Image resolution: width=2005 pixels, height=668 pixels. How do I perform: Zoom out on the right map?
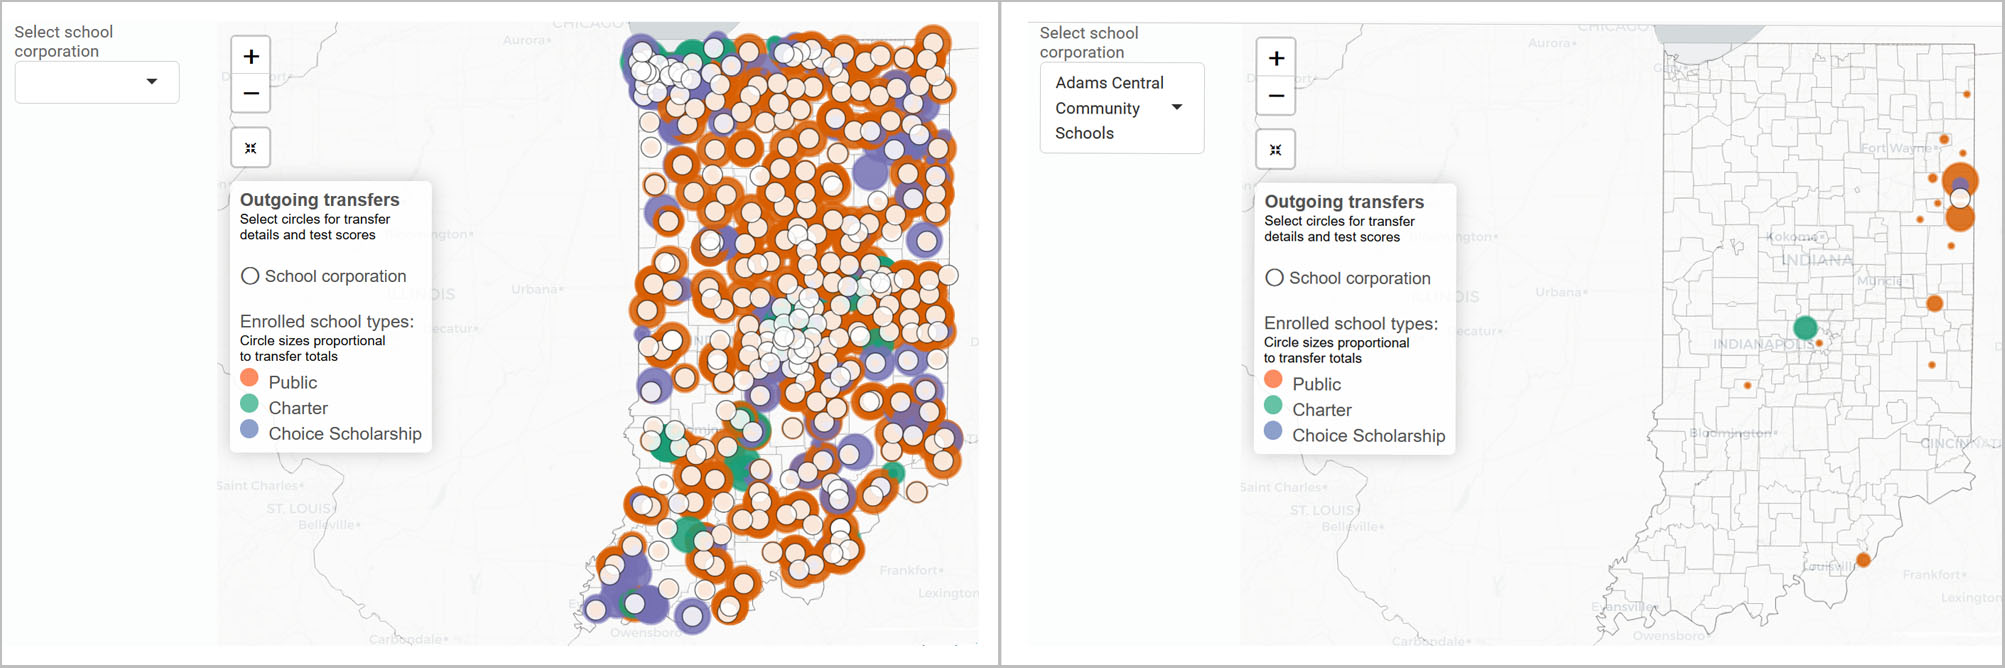tap(1276, 96)
